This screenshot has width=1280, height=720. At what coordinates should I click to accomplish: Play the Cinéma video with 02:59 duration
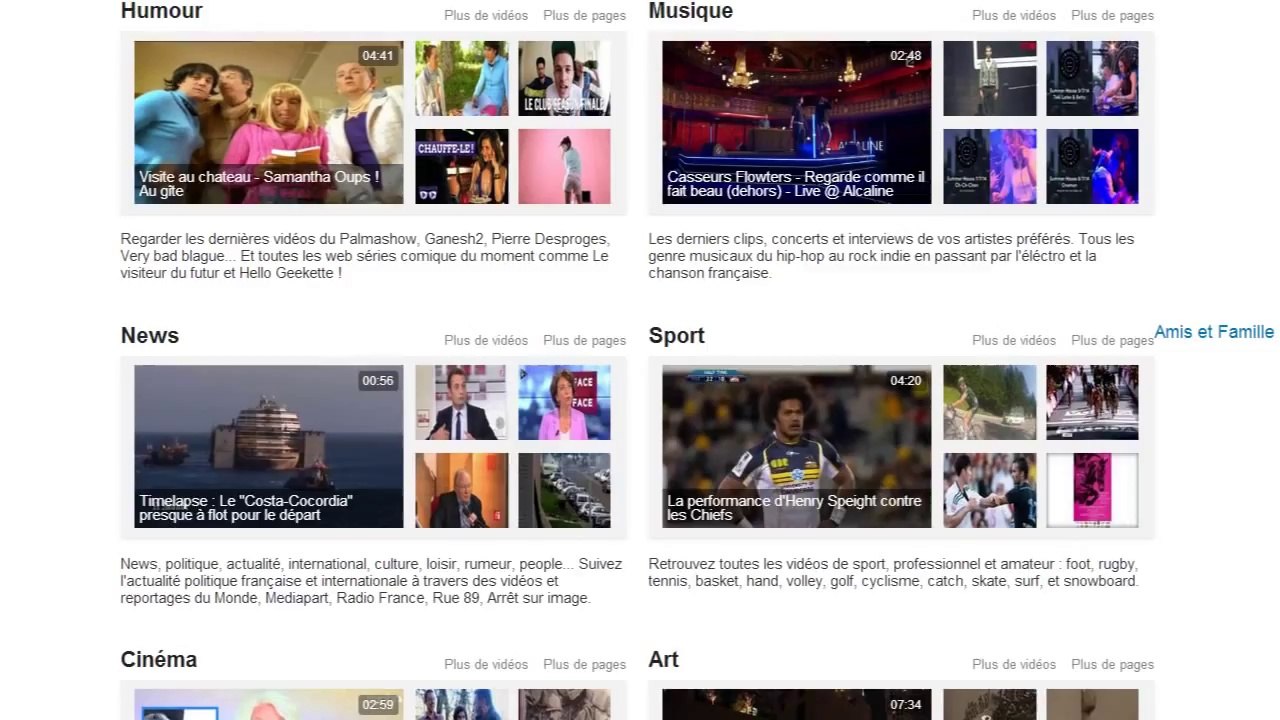(x=269, y=704)
